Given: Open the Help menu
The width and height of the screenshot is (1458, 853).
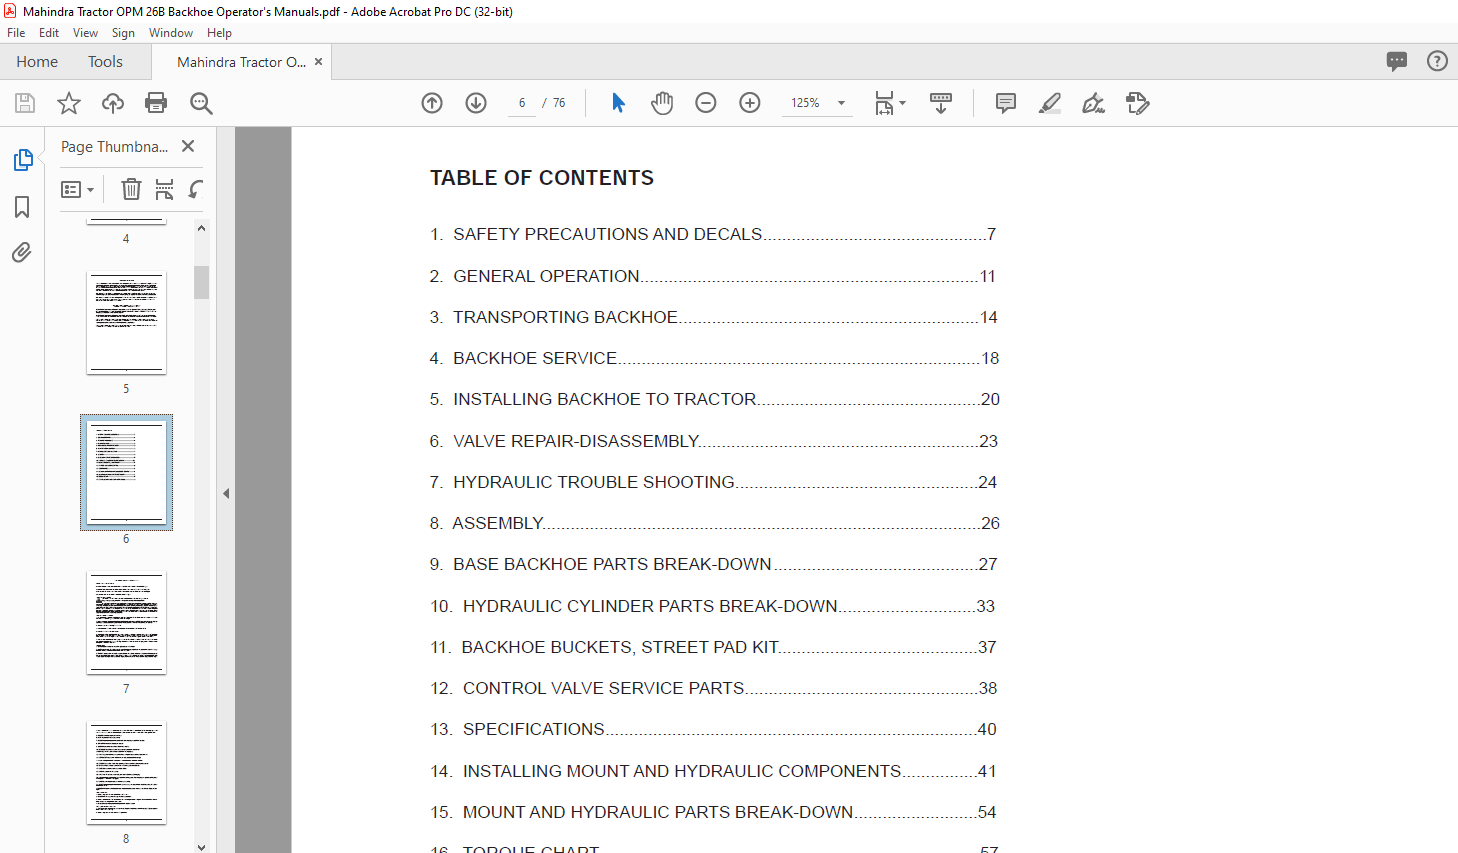Looking at the screenshot, I should (219, 33).
